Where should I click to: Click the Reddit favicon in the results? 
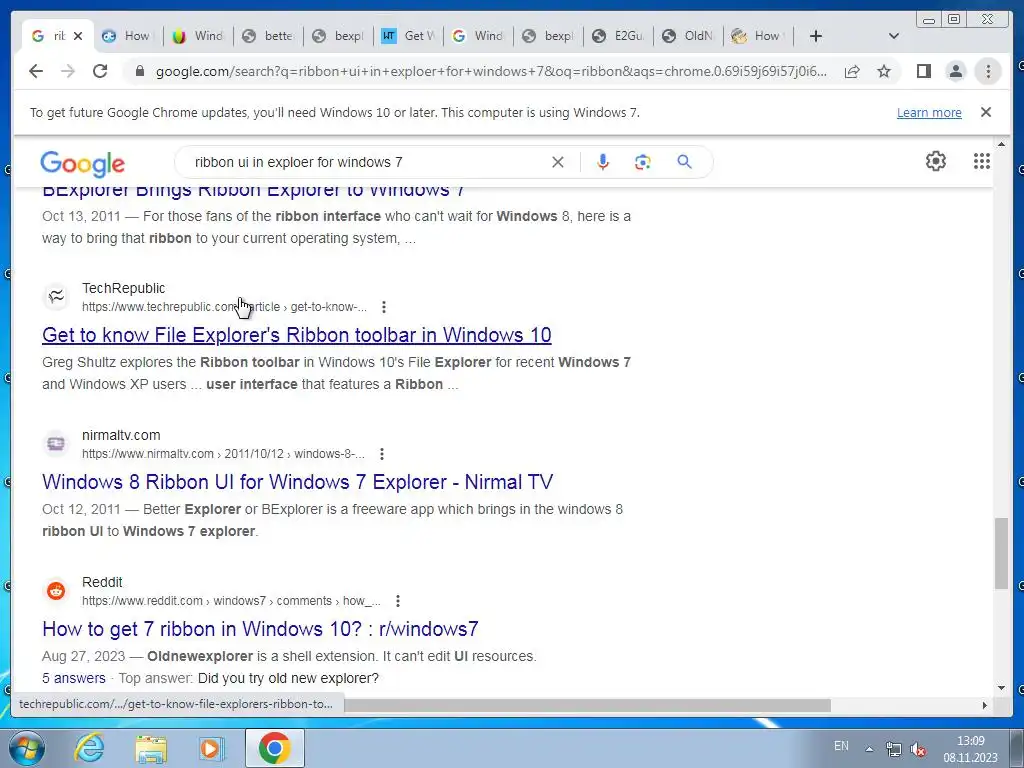coord(56,591)
